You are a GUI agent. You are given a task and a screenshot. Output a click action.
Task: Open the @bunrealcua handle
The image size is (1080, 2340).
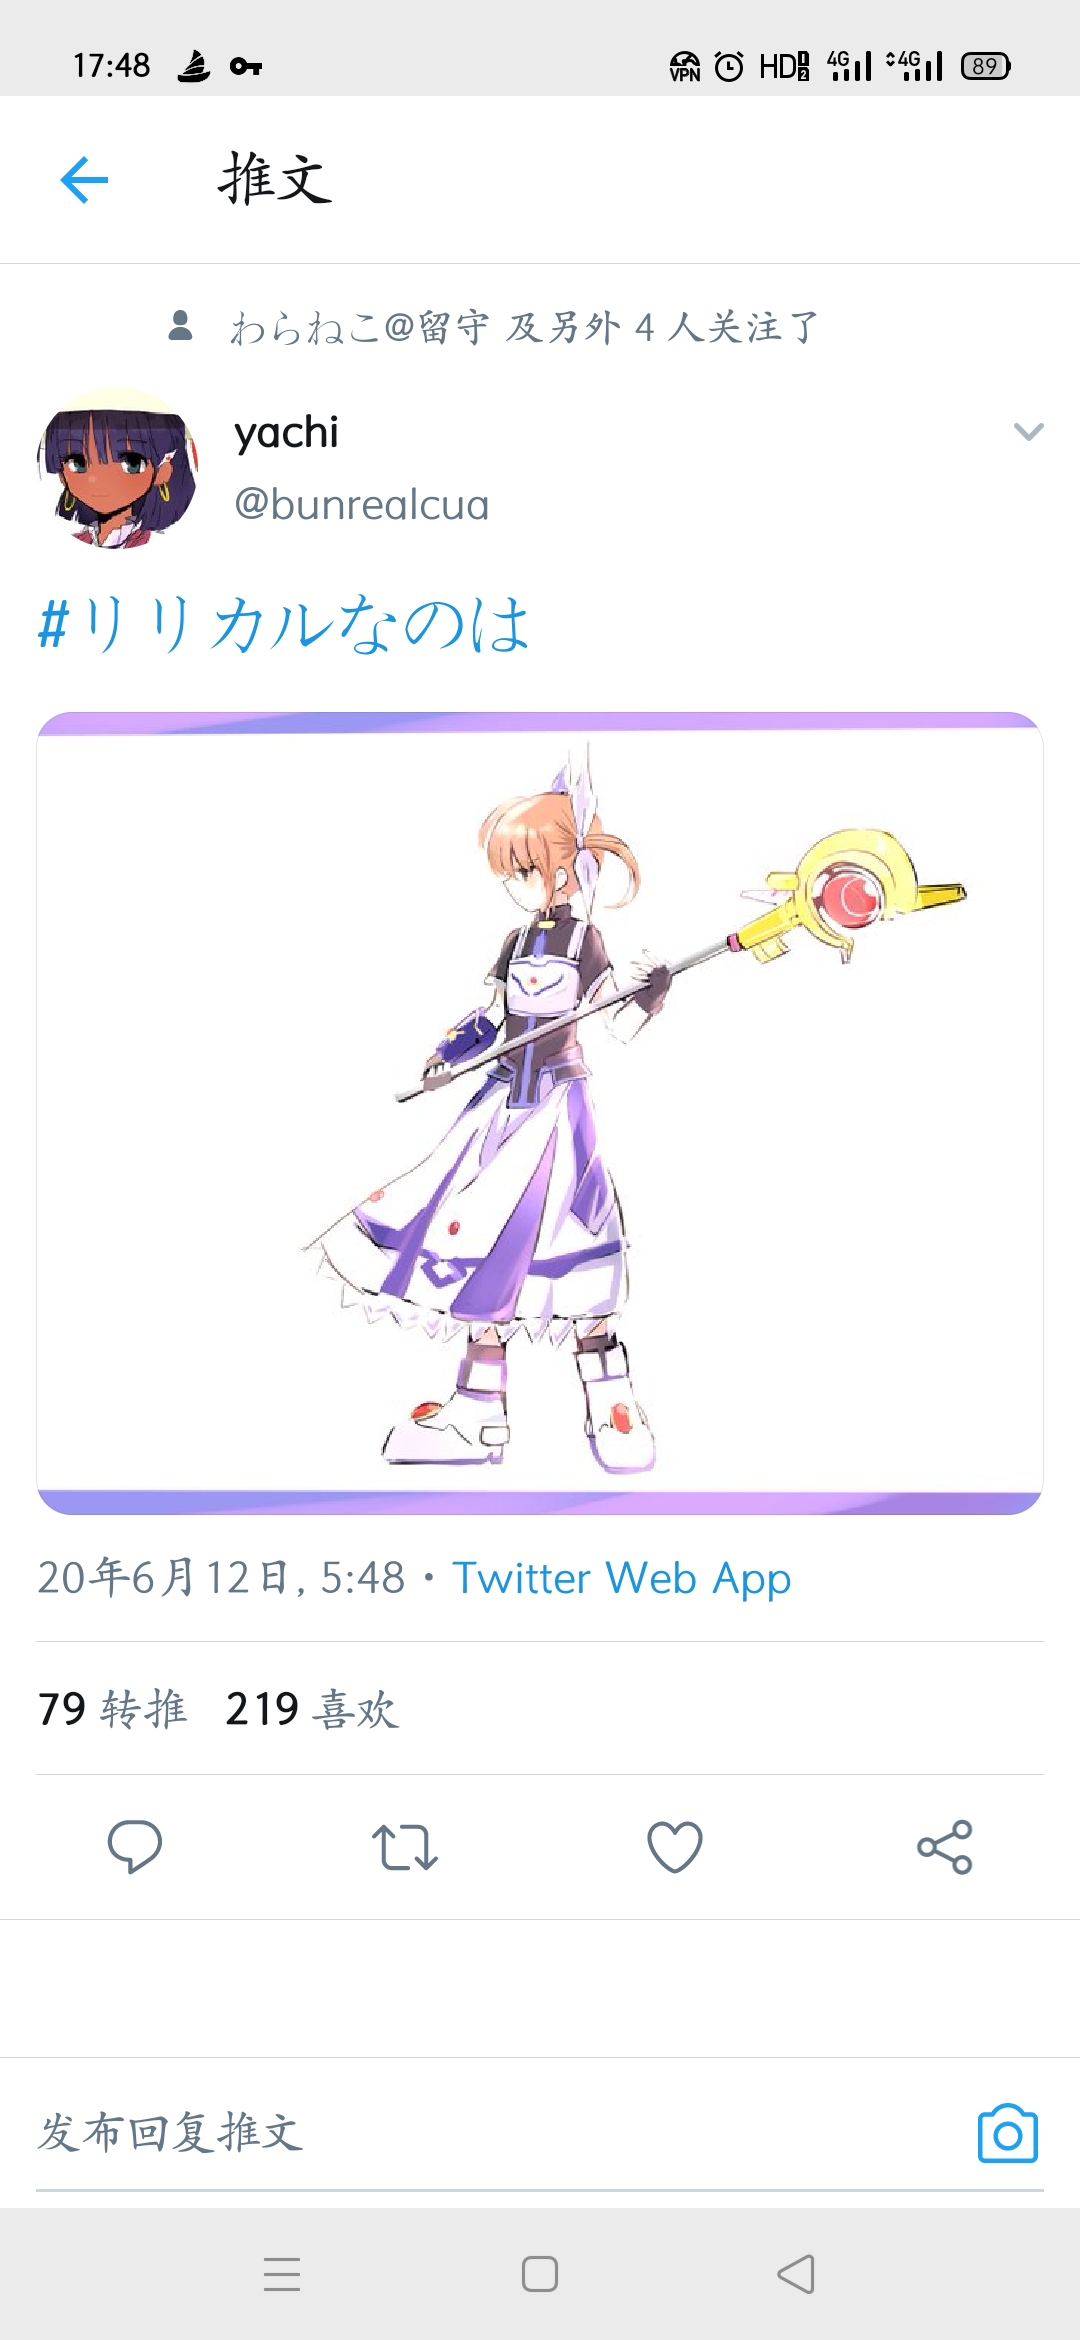[361, 505]
